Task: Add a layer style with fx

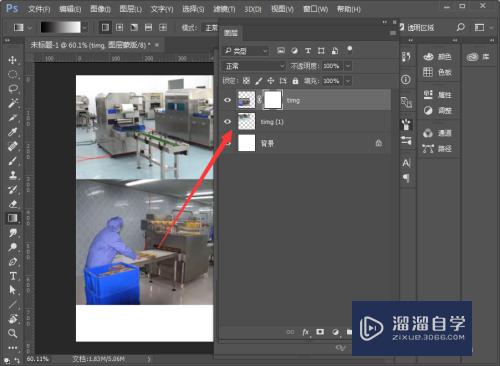Action: tap(305, 332)
